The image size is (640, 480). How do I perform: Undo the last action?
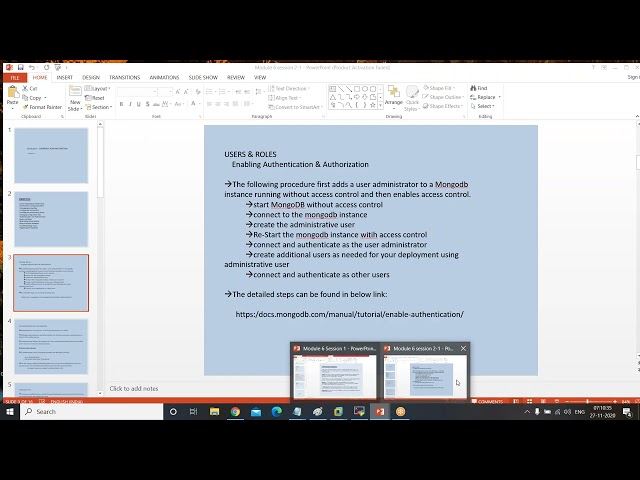[x=31, y=67]
